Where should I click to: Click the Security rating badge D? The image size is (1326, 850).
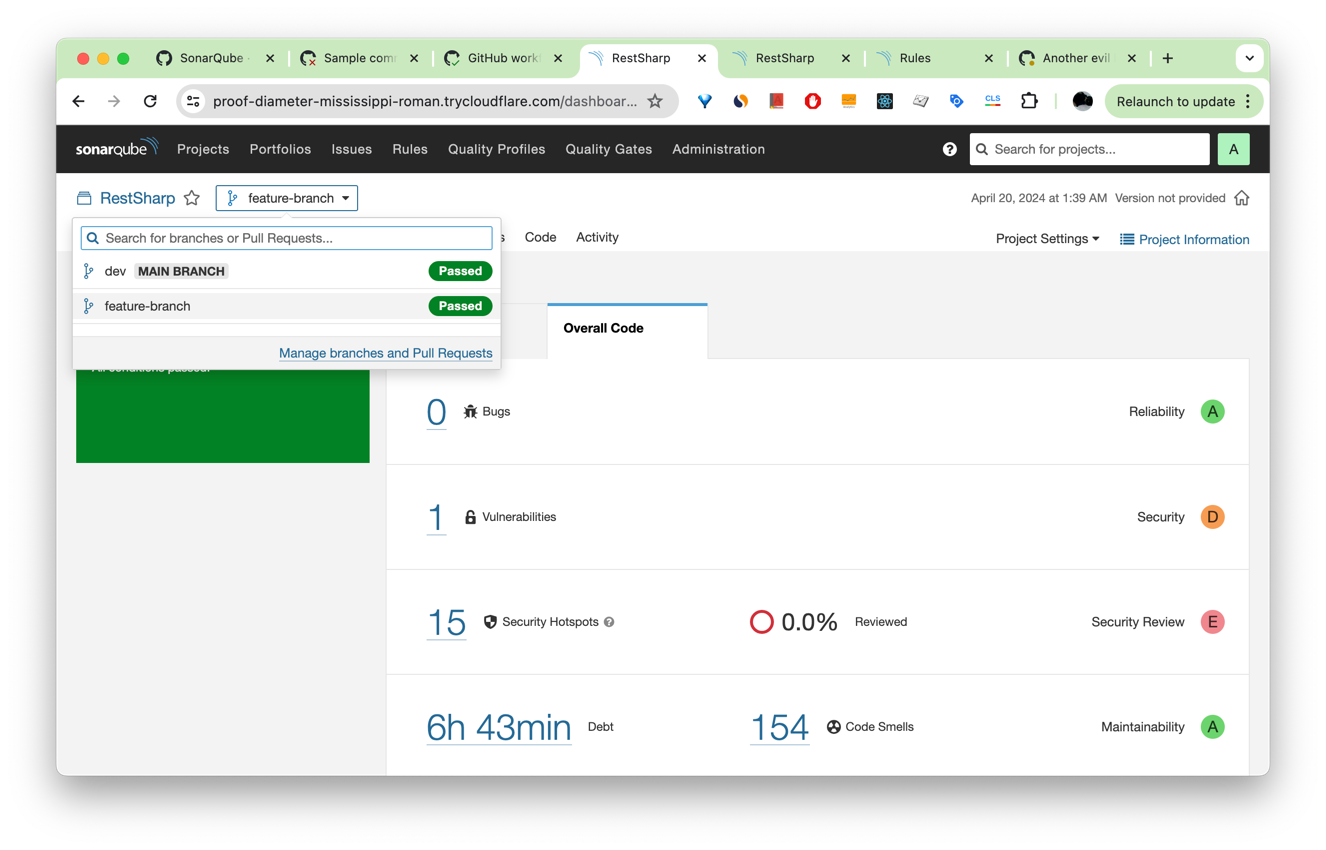[x=1212, y=517]
